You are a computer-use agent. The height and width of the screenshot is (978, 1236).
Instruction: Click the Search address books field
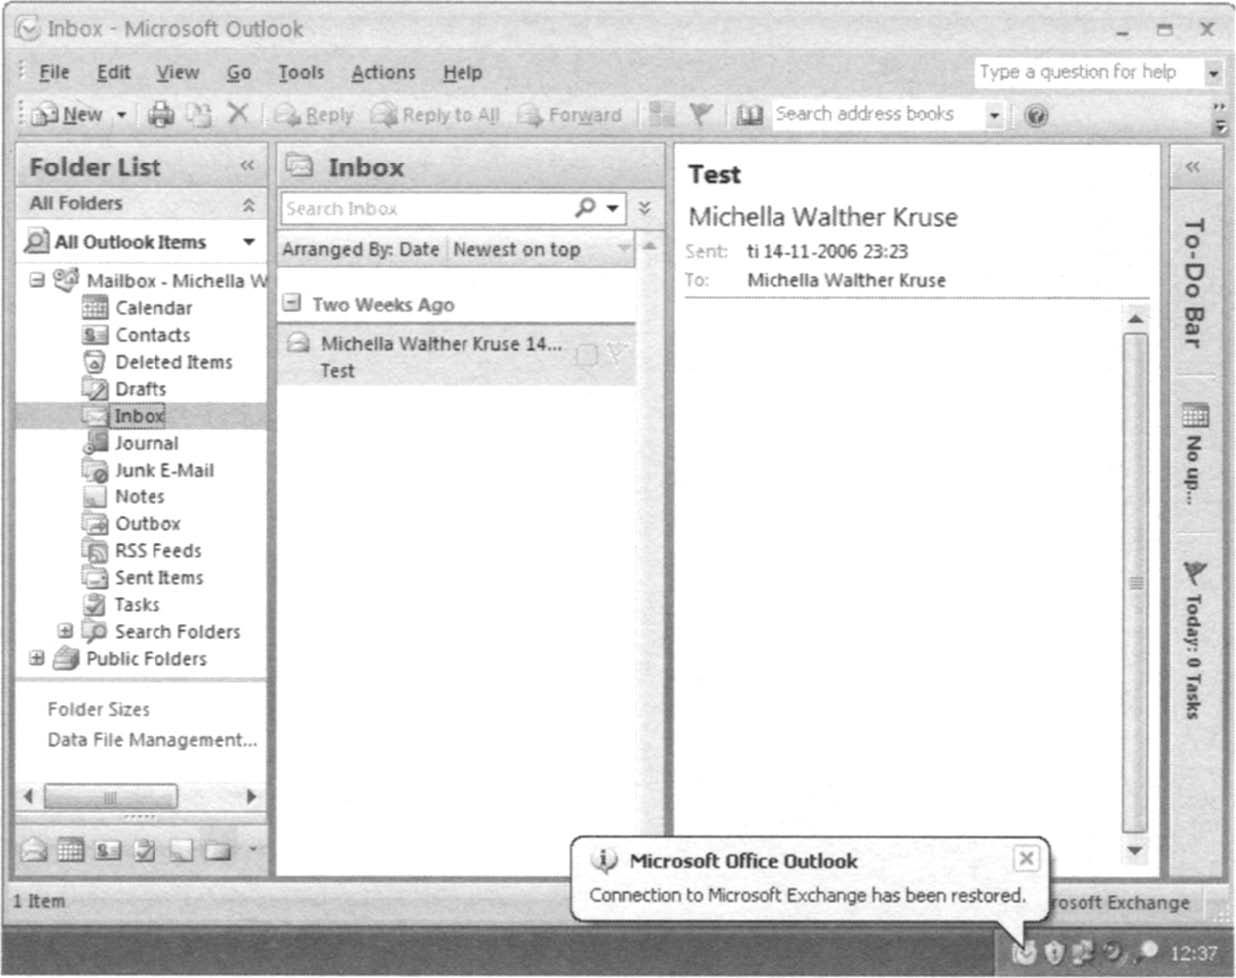pos(877,114)
